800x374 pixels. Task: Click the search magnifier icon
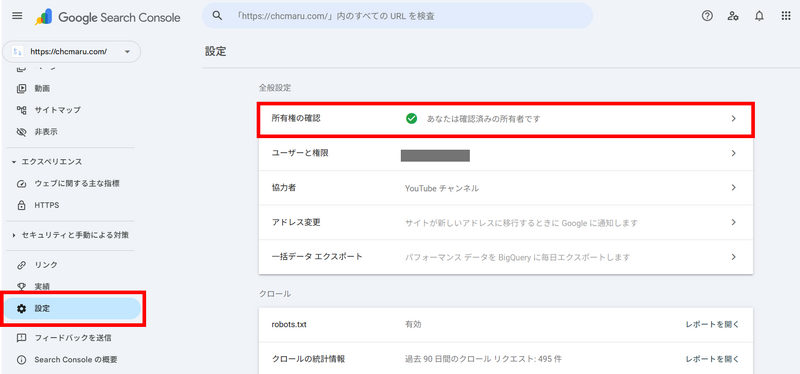tap(217, 16)
